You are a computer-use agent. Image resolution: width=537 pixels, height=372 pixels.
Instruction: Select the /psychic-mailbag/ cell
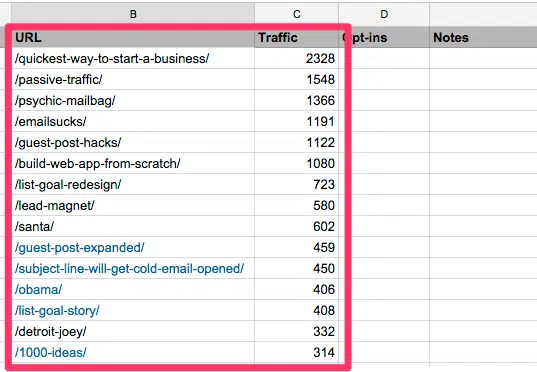[x=133, y=100]
